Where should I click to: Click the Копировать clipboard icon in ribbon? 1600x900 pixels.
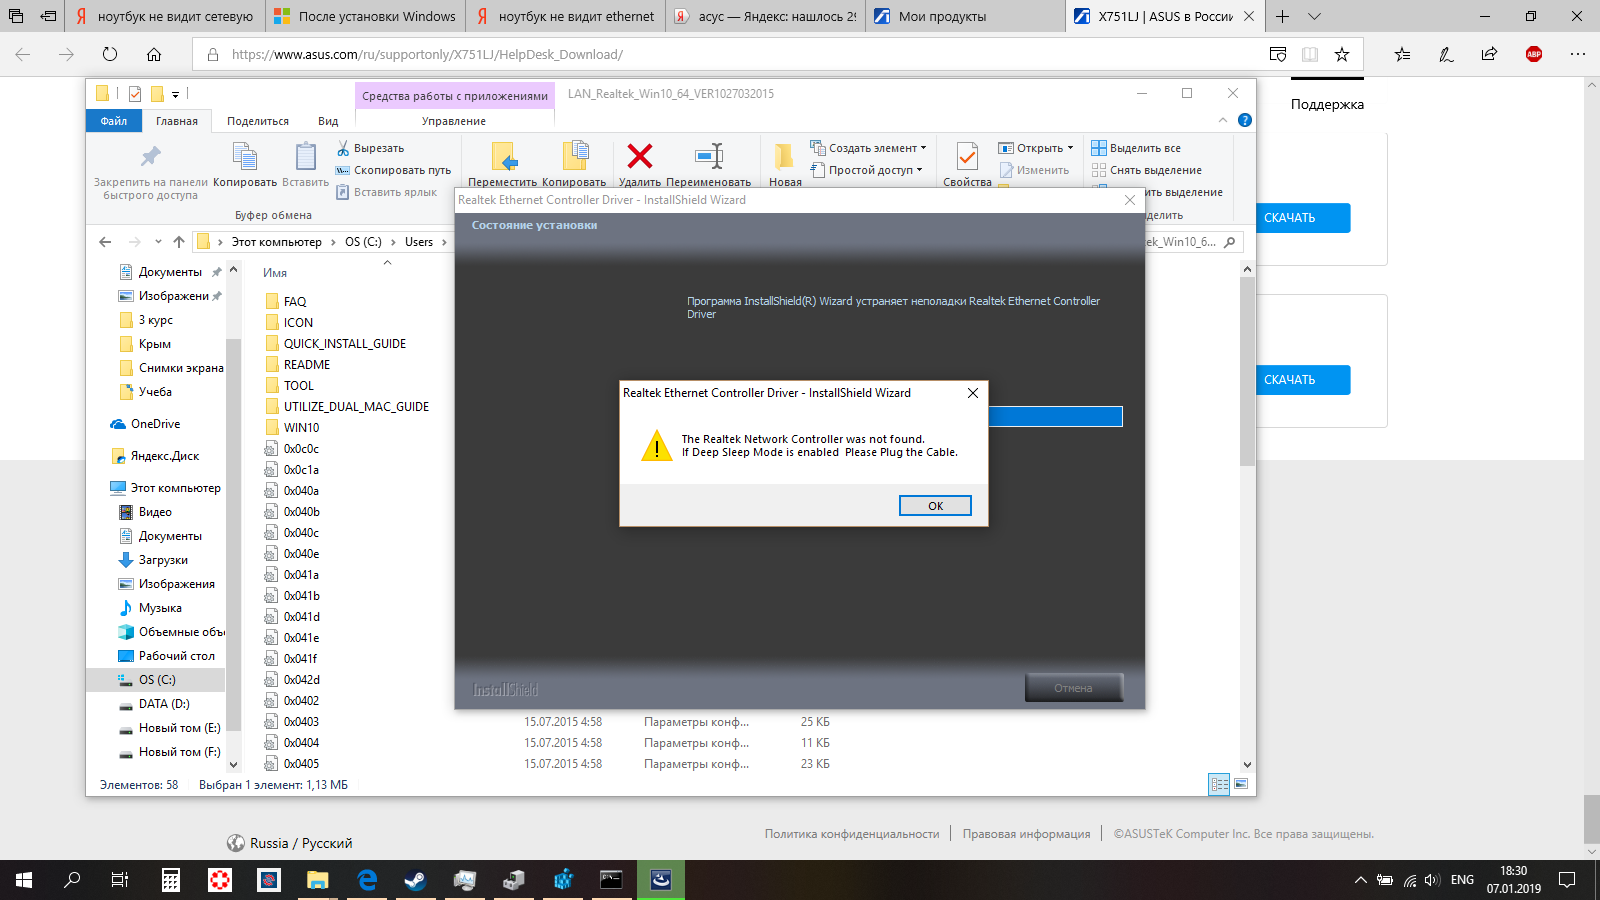click(x=245, y=157)
